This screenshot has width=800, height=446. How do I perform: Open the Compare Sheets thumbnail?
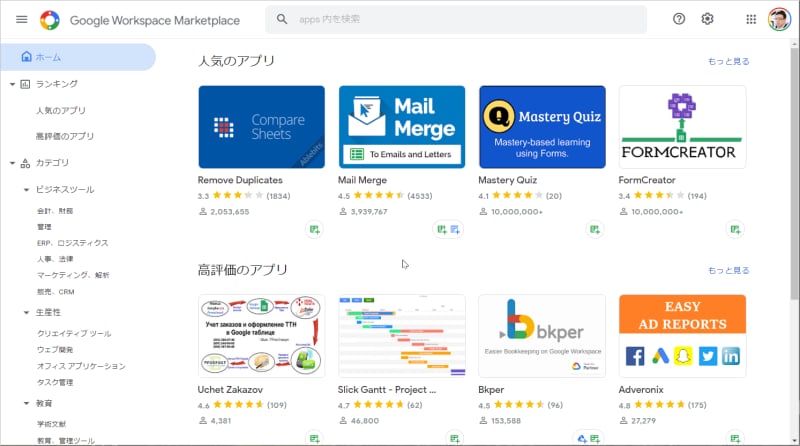(x=261, y=127)
